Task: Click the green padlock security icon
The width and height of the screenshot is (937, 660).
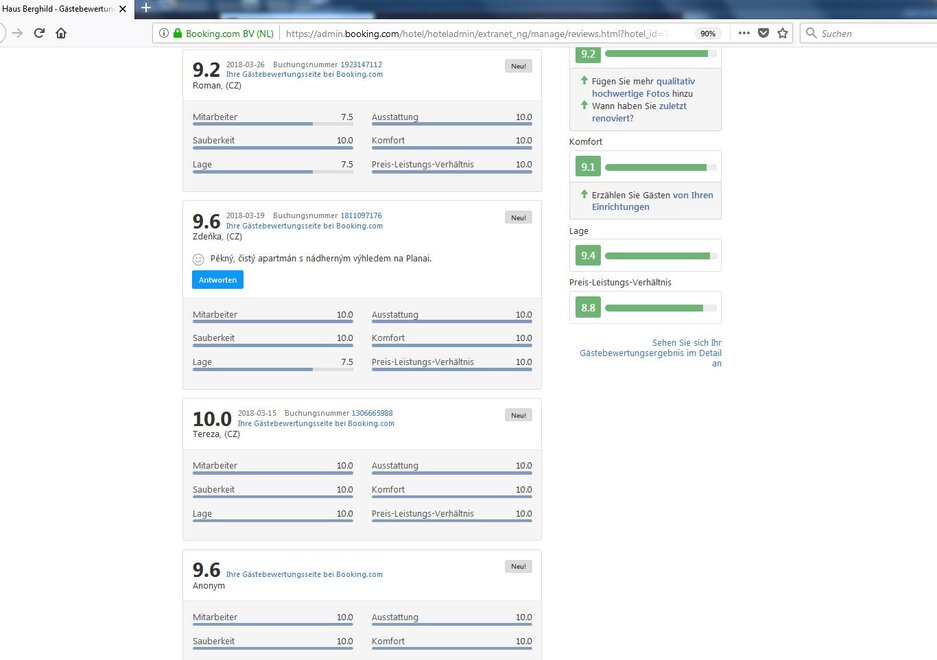Action: (x=178, y=33)
